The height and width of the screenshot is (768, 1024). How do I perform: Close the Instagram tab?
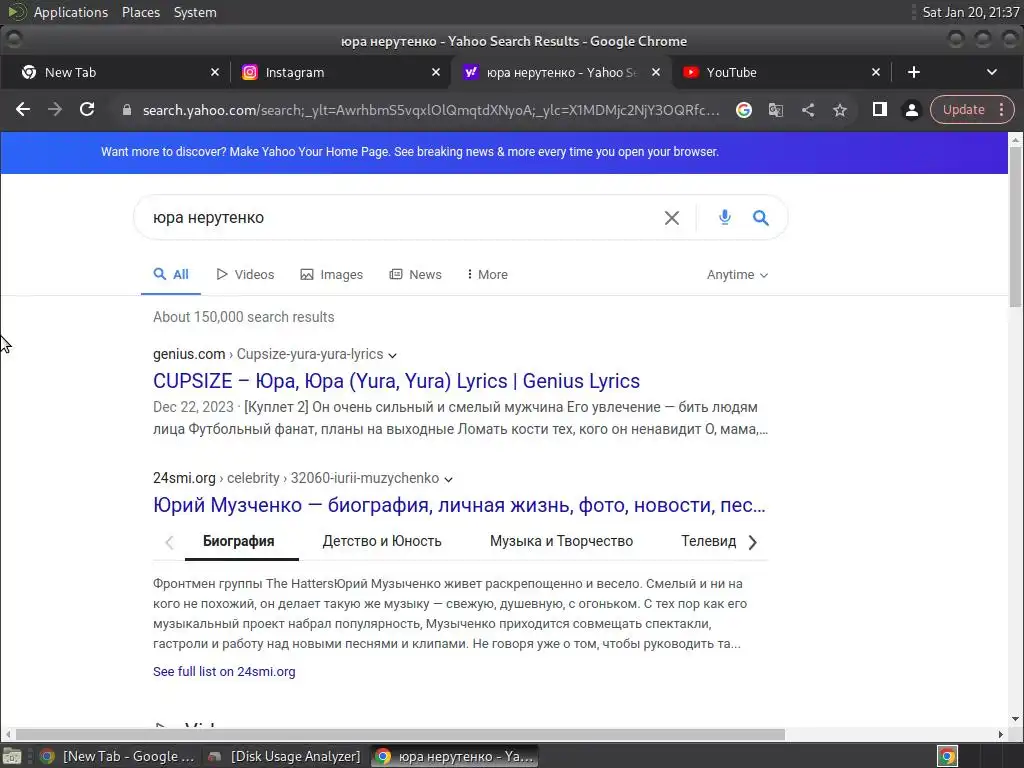coord(436,72)
